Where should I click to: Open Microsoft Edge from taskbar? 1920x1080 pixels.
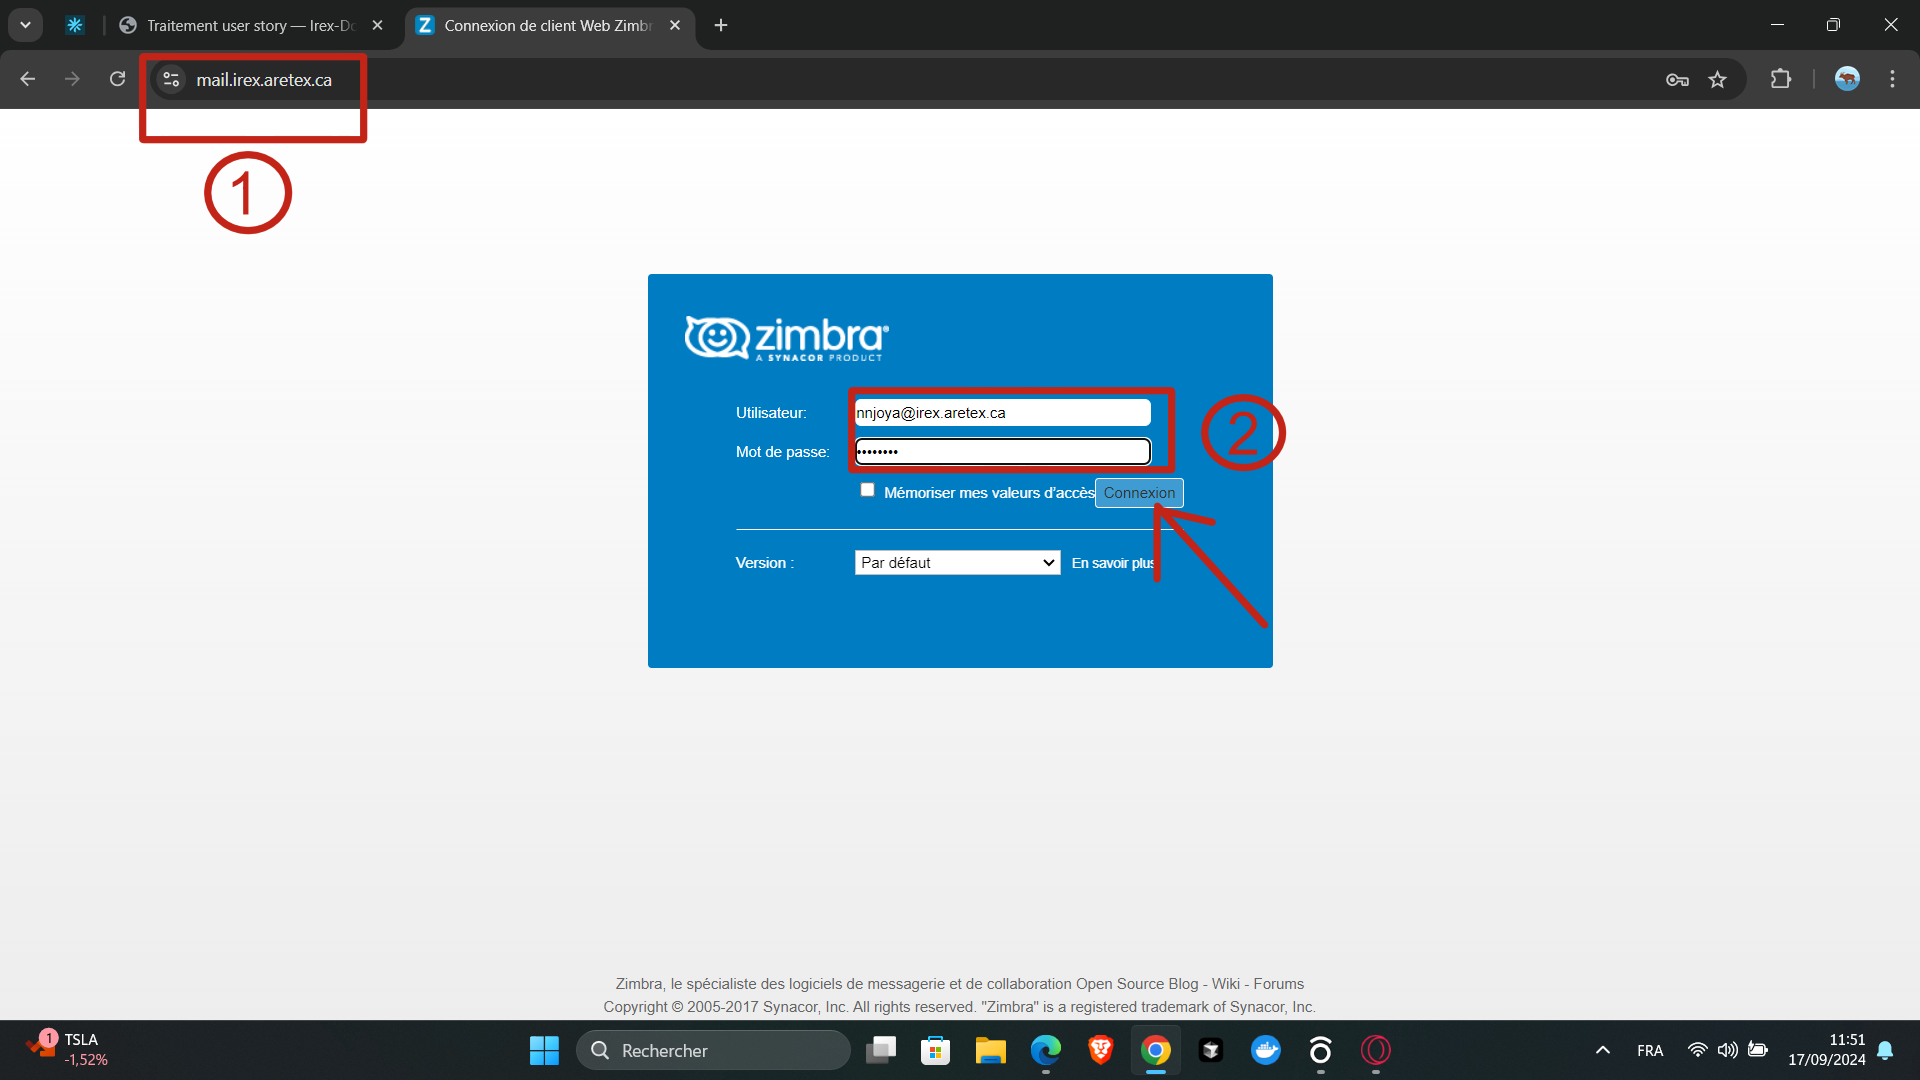[1046, 1050]
